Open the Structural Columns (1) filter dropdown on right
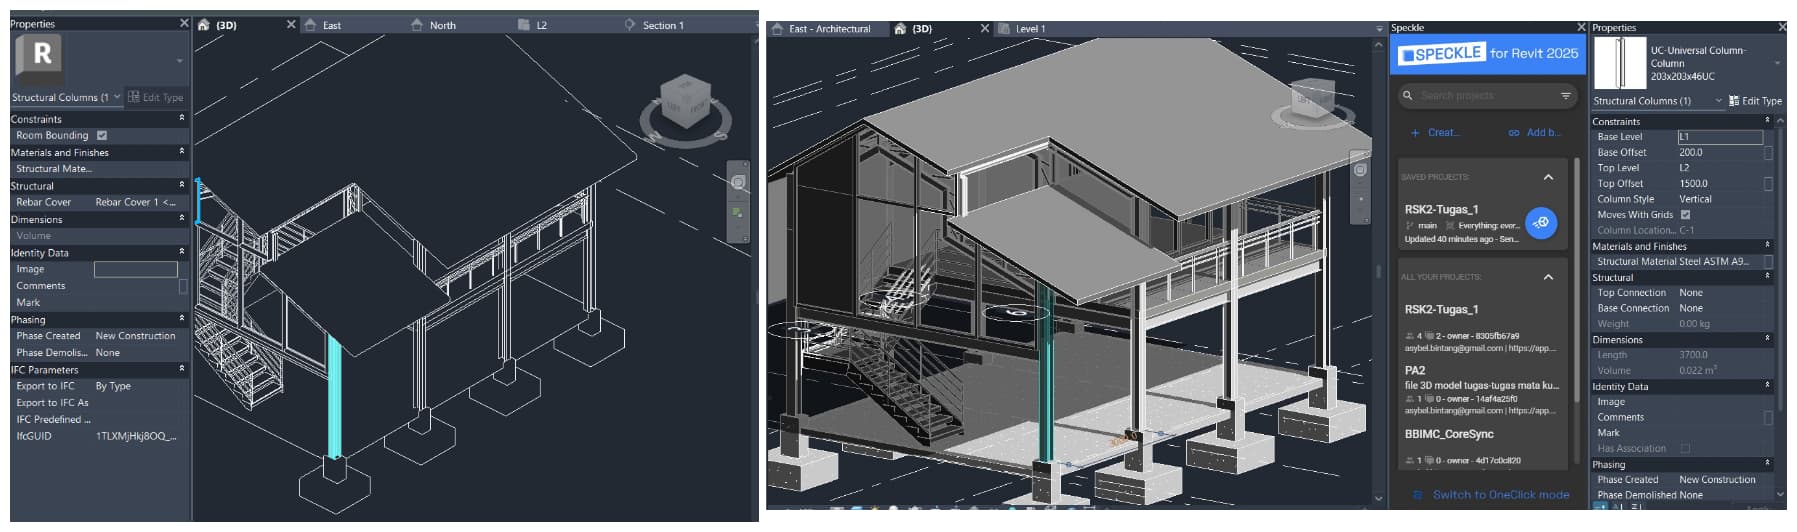 coord(1718,101)
